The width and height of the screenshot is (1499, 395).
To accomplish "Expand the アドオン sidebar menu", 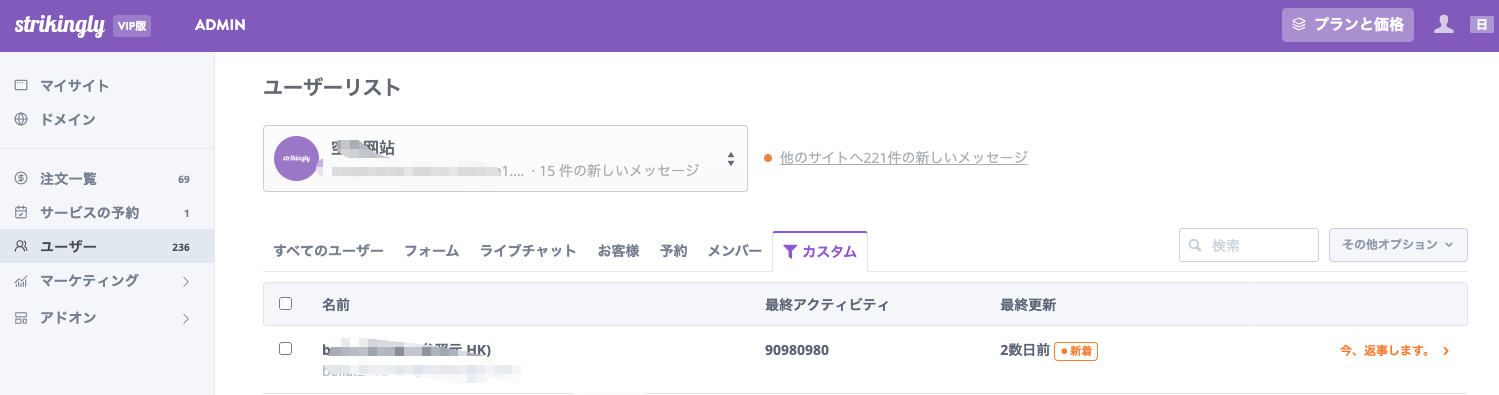I will [x=186, y=318].
